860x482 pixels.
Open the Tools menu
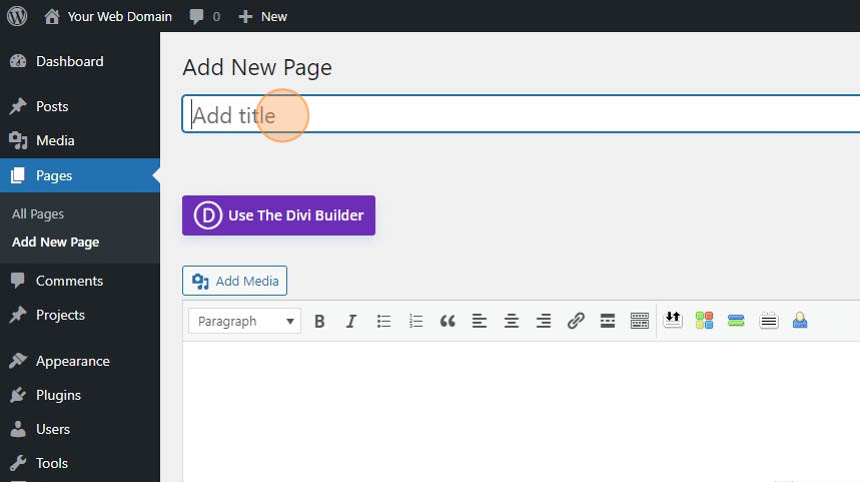(x=52, y=463)
